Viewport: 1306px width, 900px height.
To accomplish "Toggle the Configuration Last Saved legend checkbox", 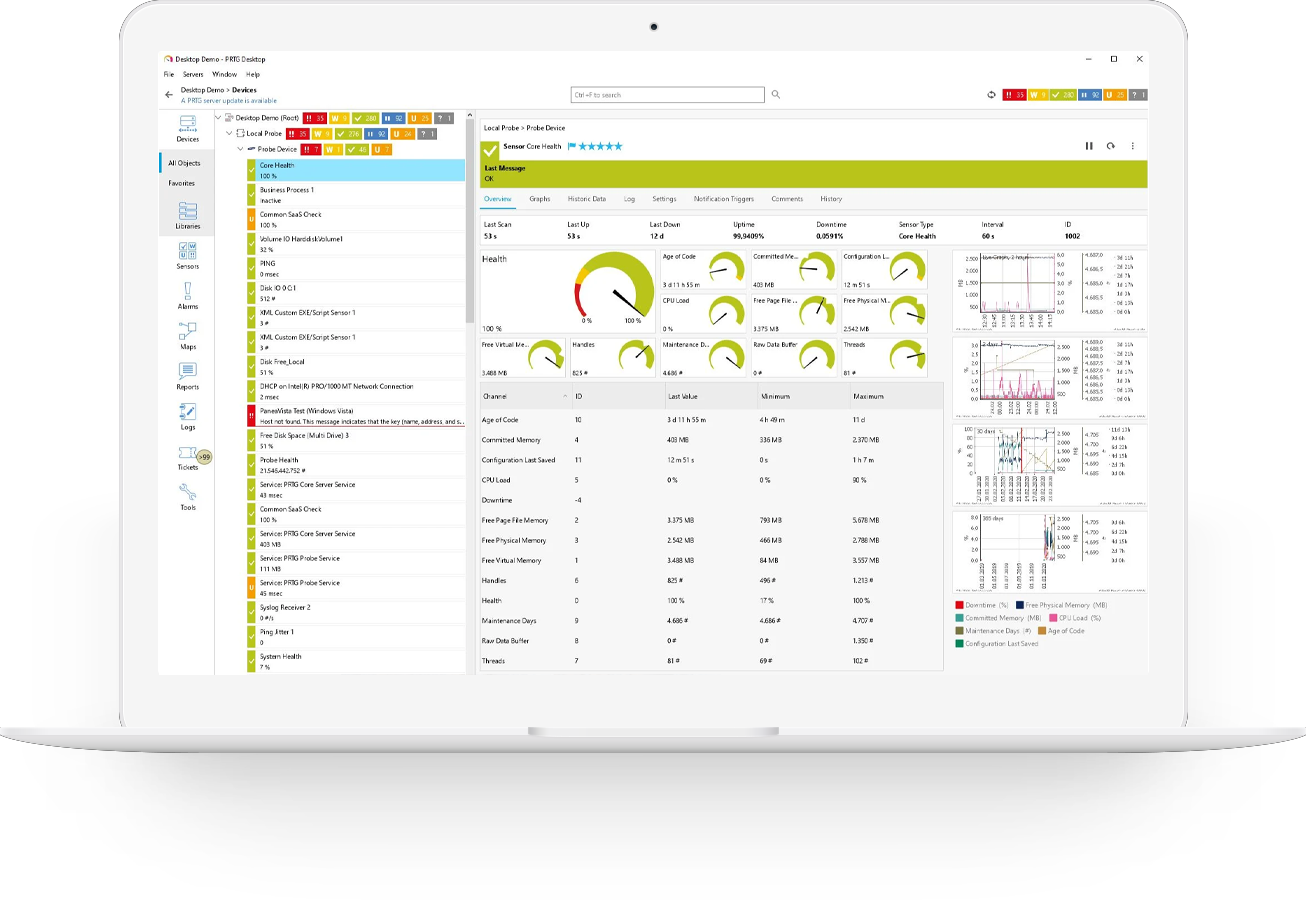I will coord(959,644).
